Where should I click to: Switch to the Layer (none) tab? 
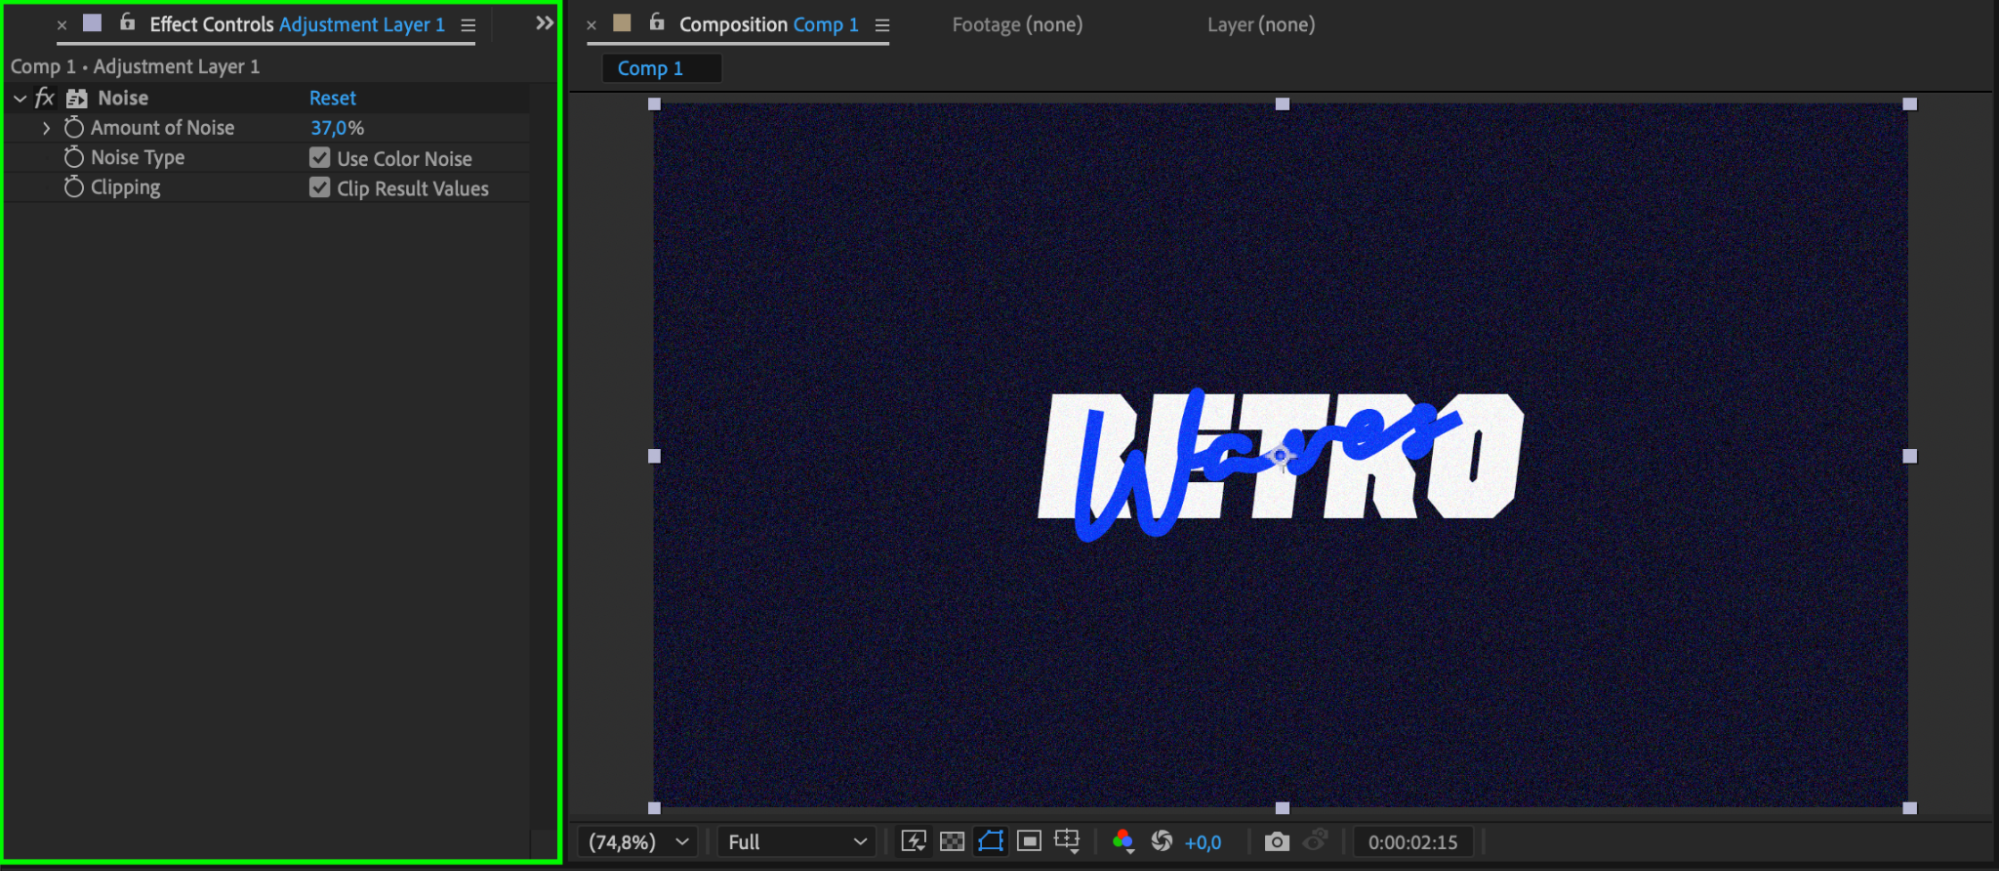(x=1260, y=25)
